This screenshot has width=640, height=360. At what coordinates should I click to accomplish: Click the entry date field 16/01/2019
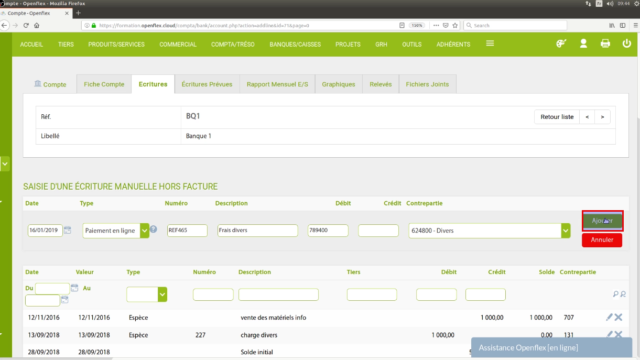click(45, 230)
